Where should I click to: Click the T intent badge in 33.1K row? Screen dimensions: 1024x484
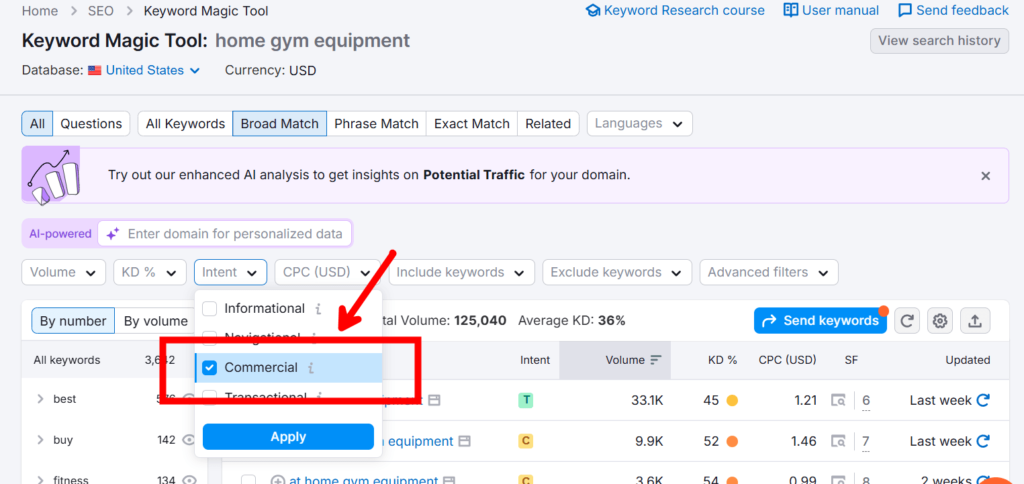(526, 400)
